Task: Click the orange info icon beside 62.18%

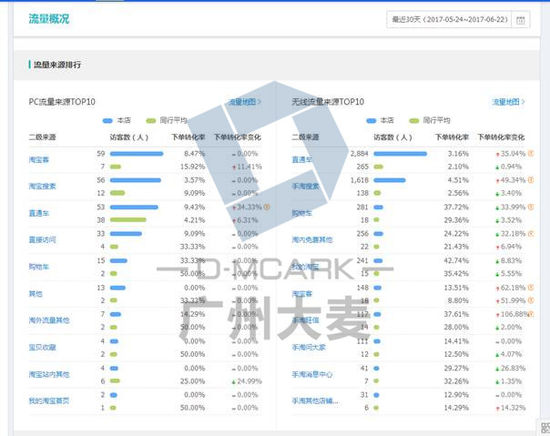Action: 531,288
